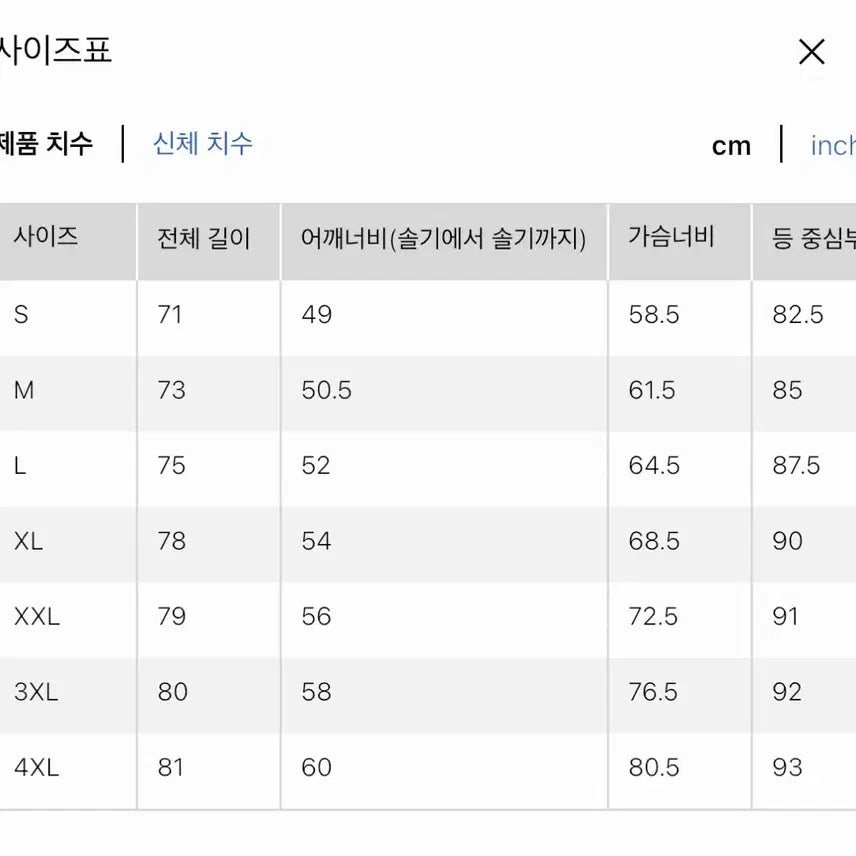The width and height of the screenshot is (856, 856).
Task: Click the 가슴너비 column header
Action: coord(671,238)
